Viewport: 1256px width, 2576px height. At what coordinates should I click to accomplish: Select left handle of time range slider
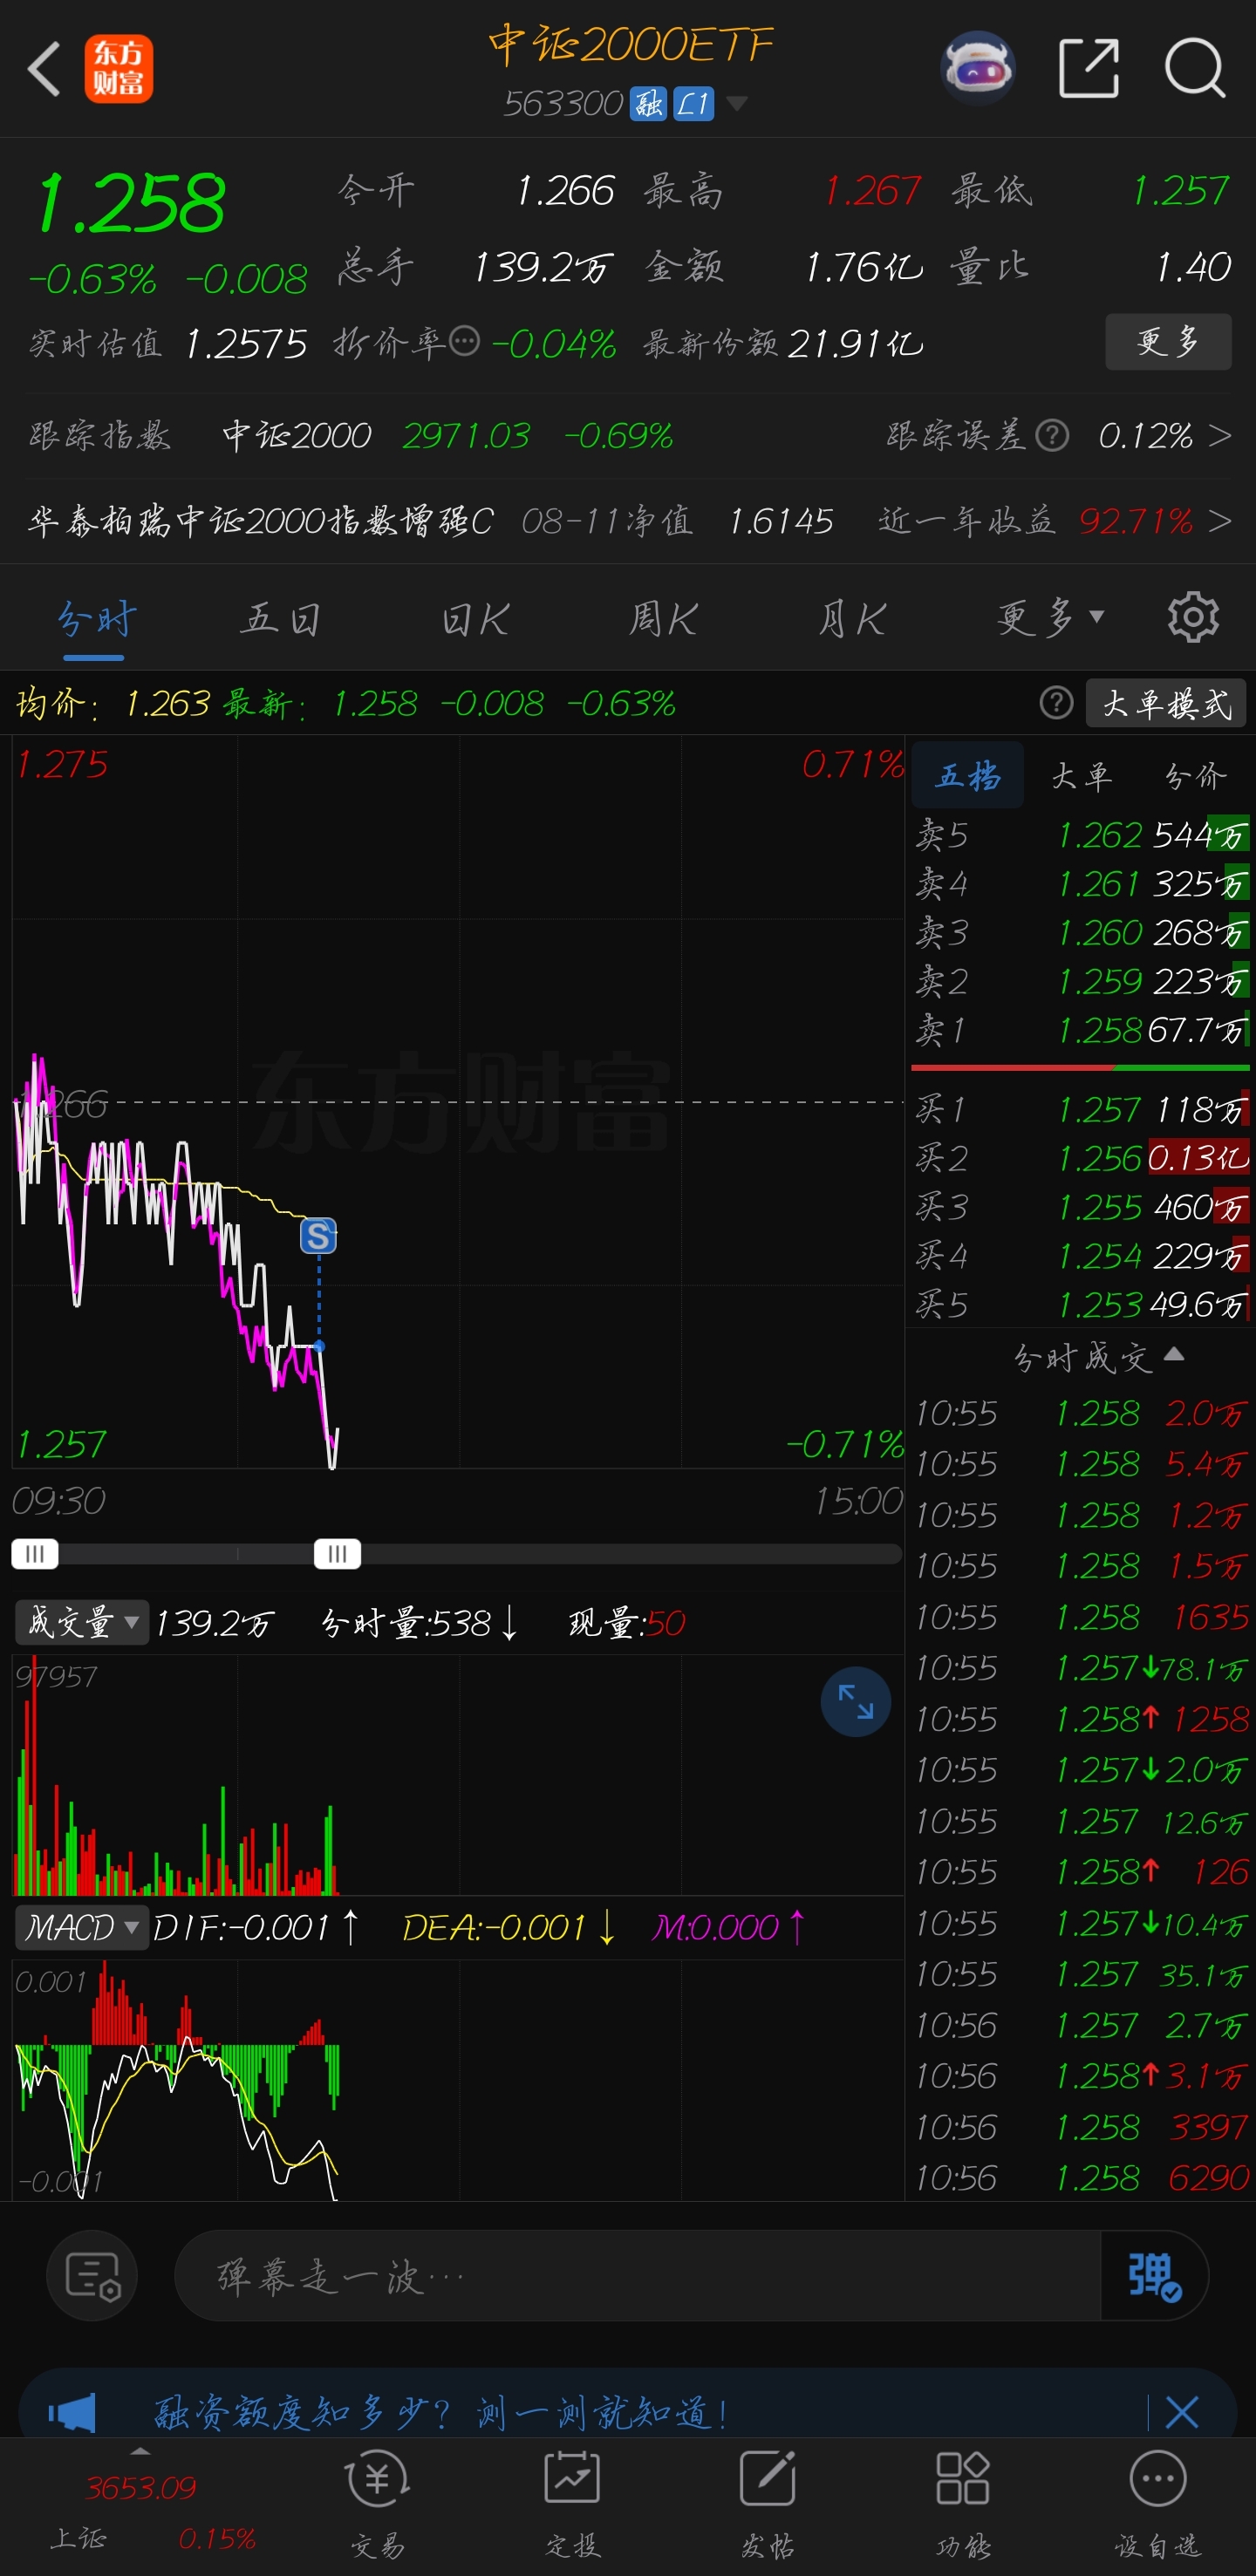pyautogui.click(x=35, y=1553)
